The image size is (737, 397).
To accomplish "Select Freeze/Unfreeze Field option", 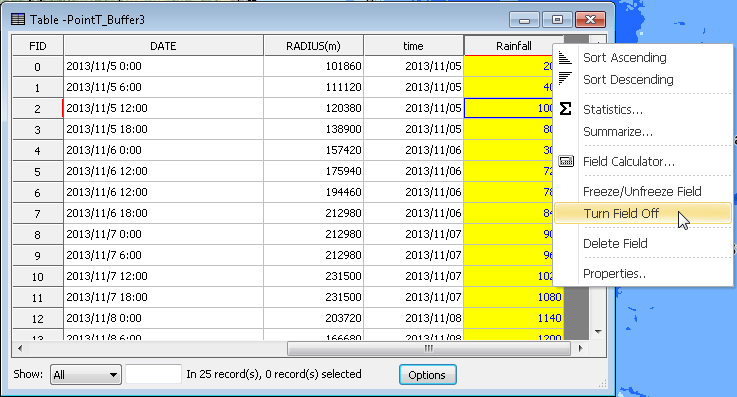I will pyautogui.click(x=642, y=191).
